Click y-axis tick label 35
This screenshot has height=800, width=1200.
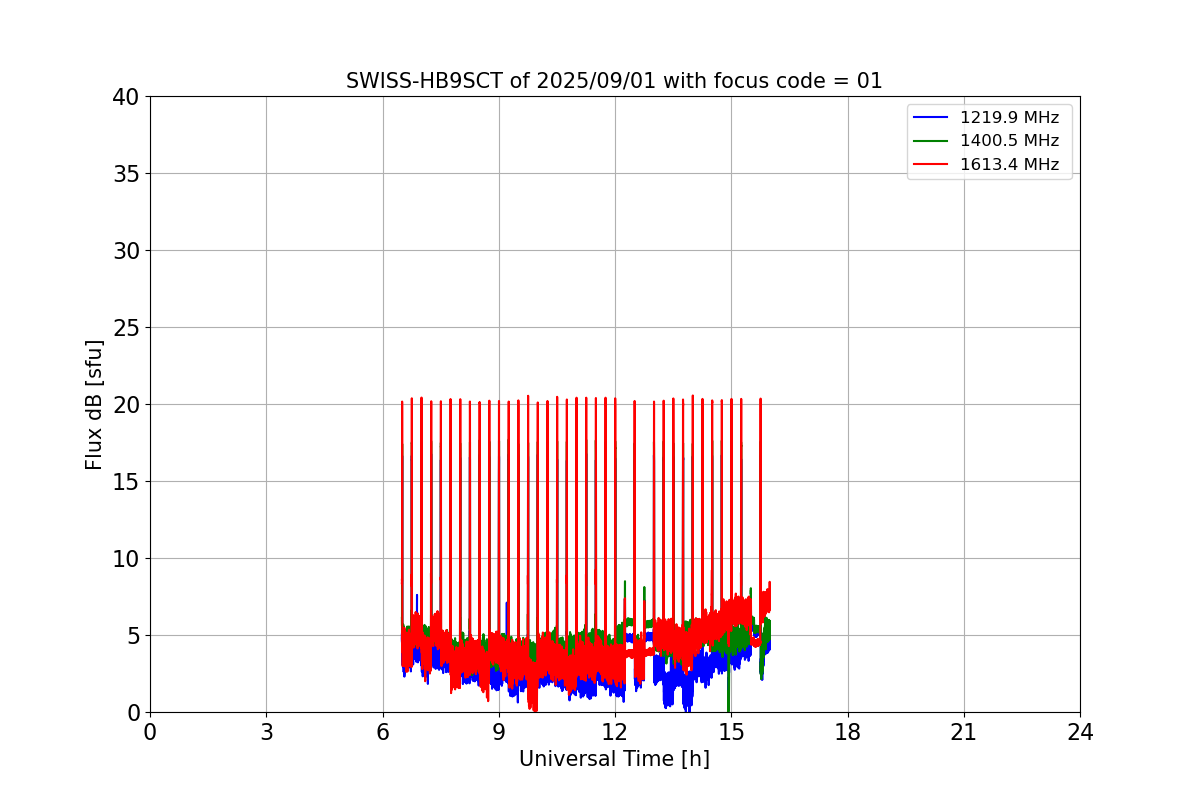[x=126, y=174]
